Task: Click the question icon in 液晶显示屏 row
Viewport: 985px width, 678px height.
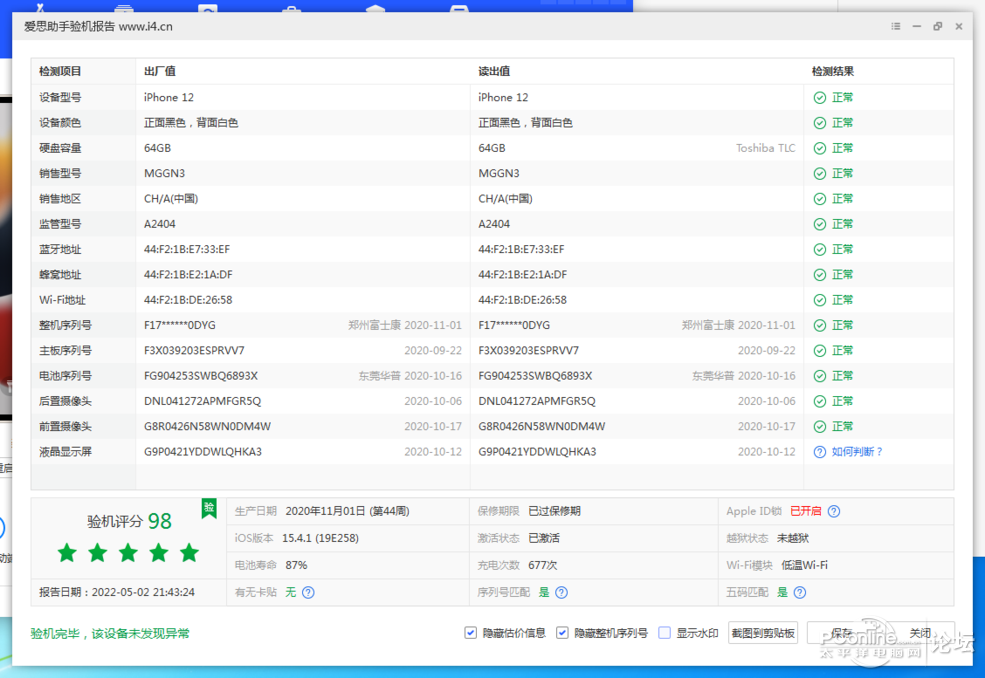Action: point(820,452)
